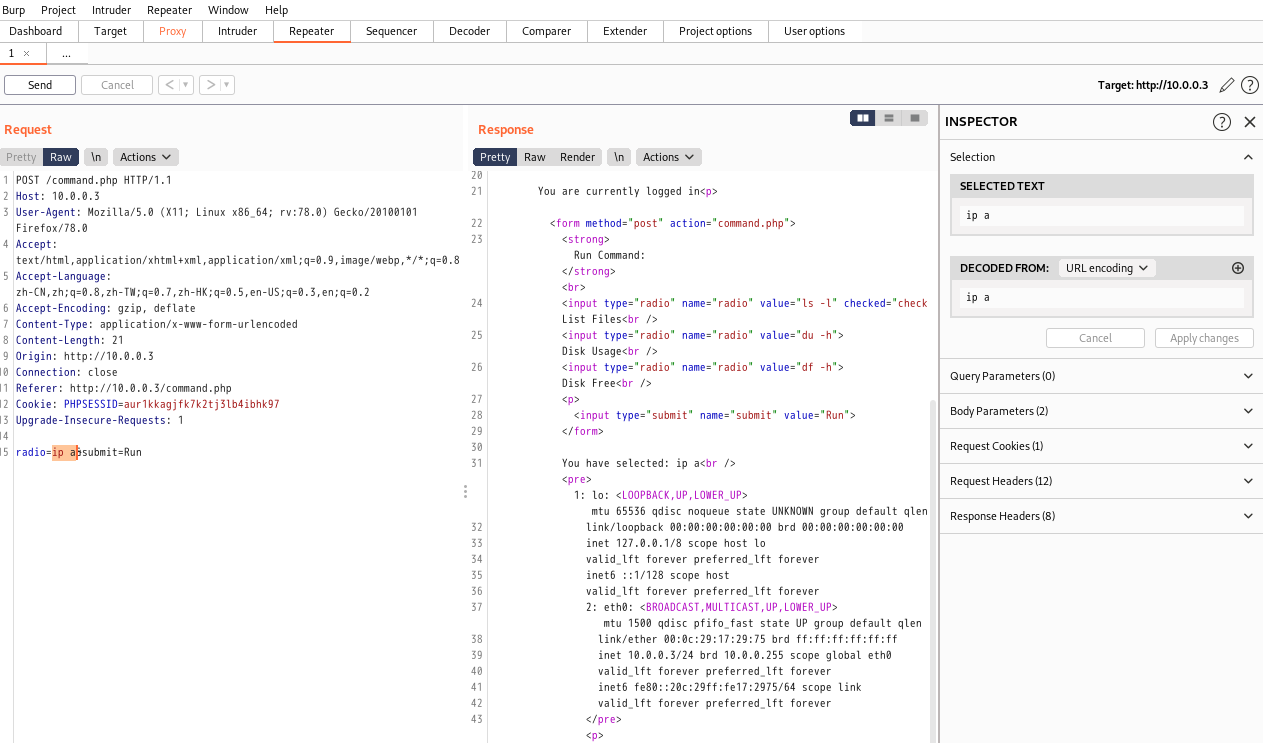Switch to Extender tab
Screen dimensions: 1263x743
[x=625, y=31]
